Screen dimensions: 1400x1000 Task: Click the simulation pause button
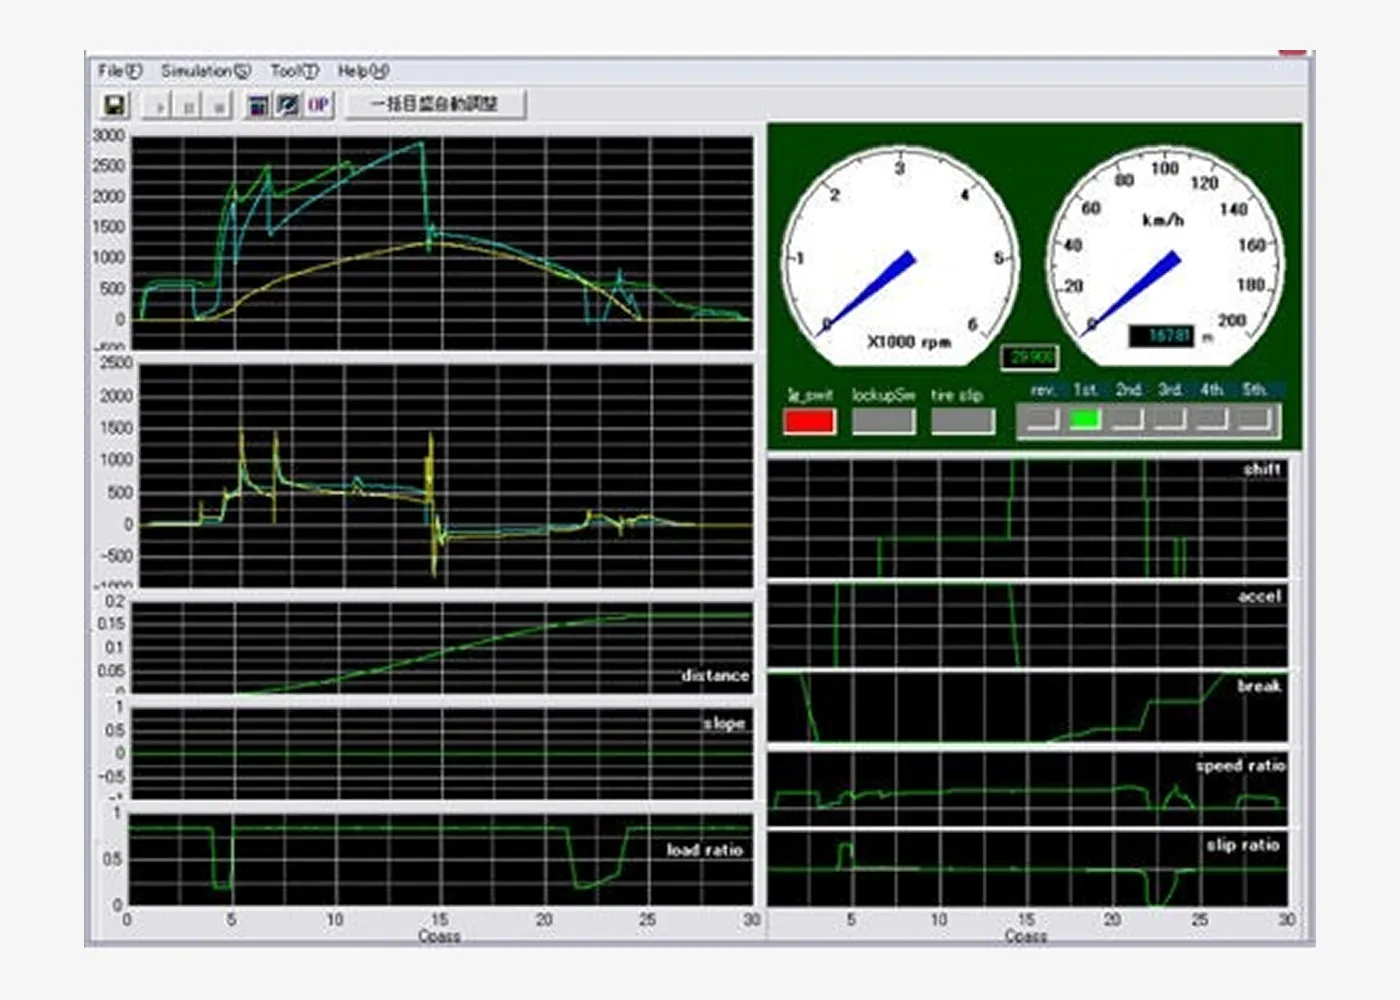(x=189, y=105)
